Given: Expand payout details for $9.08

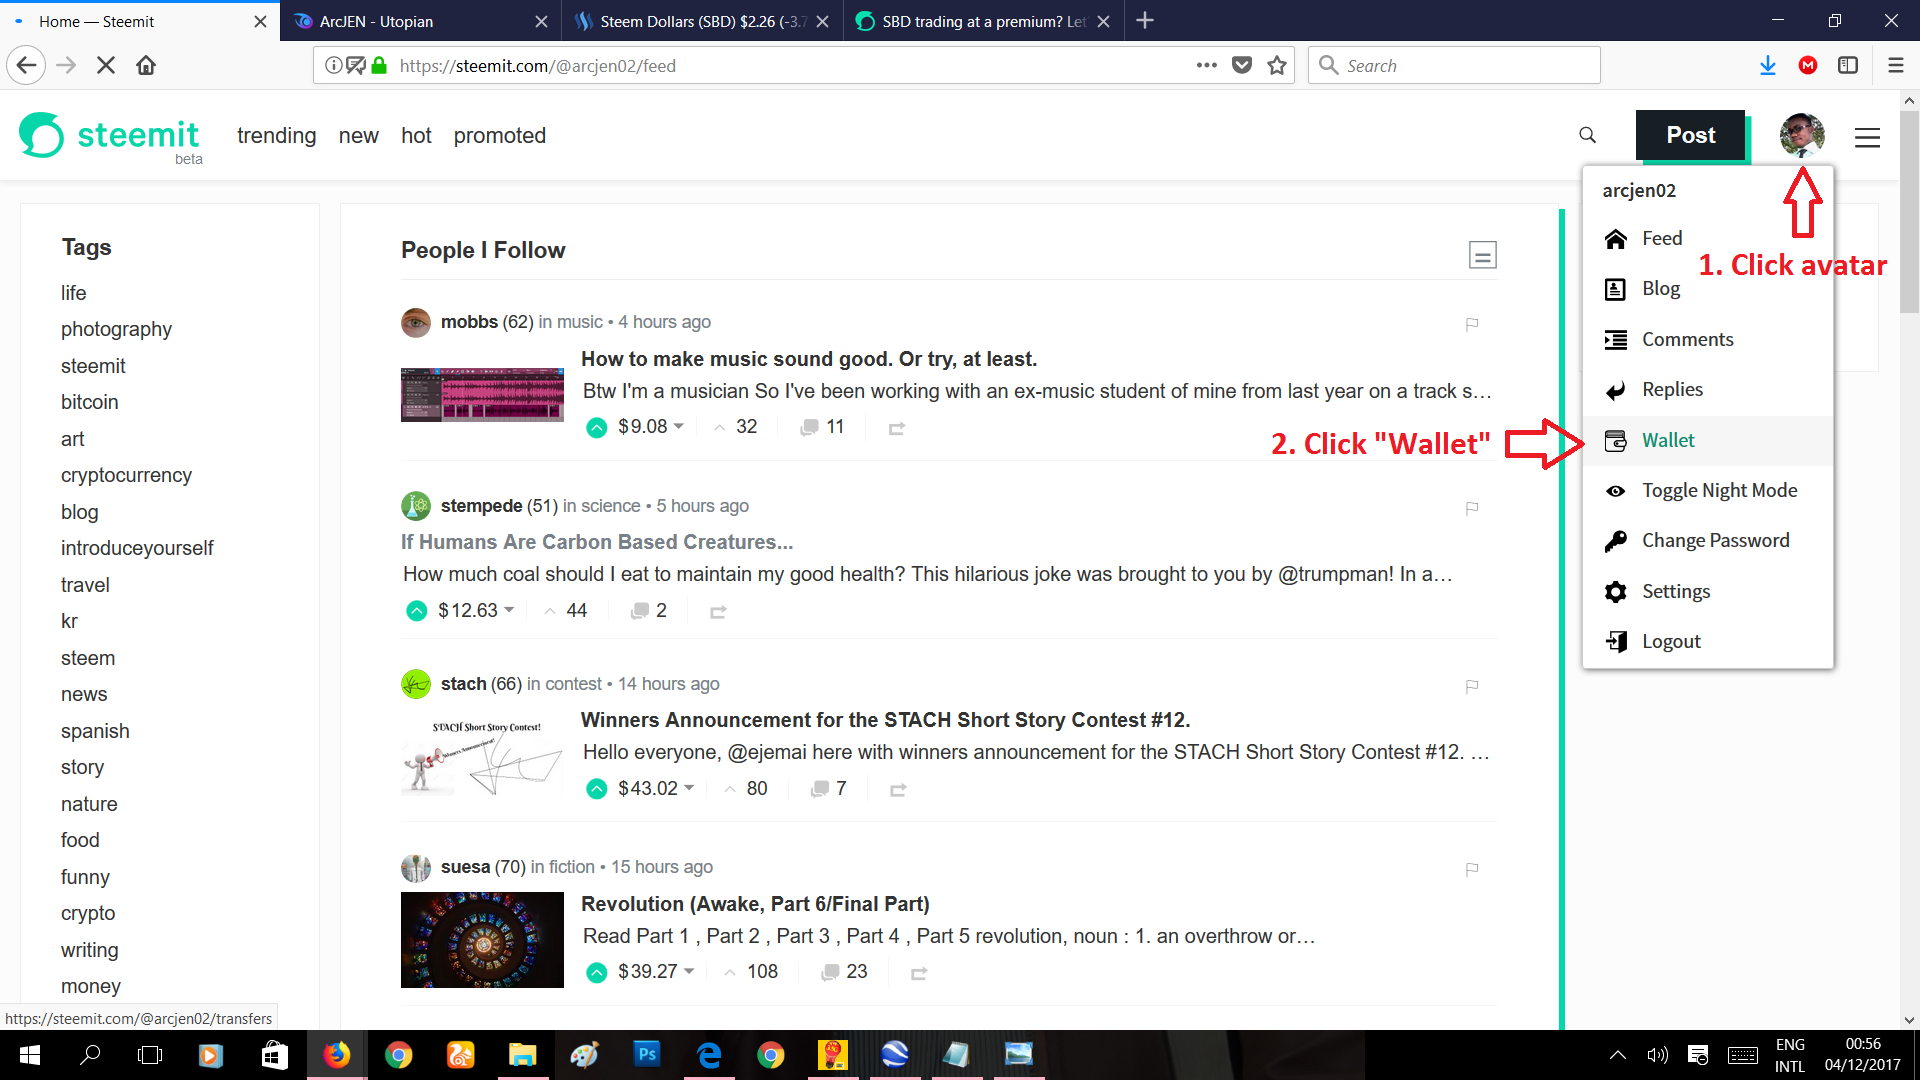Looking at the screenshot, I should [679, 427].
